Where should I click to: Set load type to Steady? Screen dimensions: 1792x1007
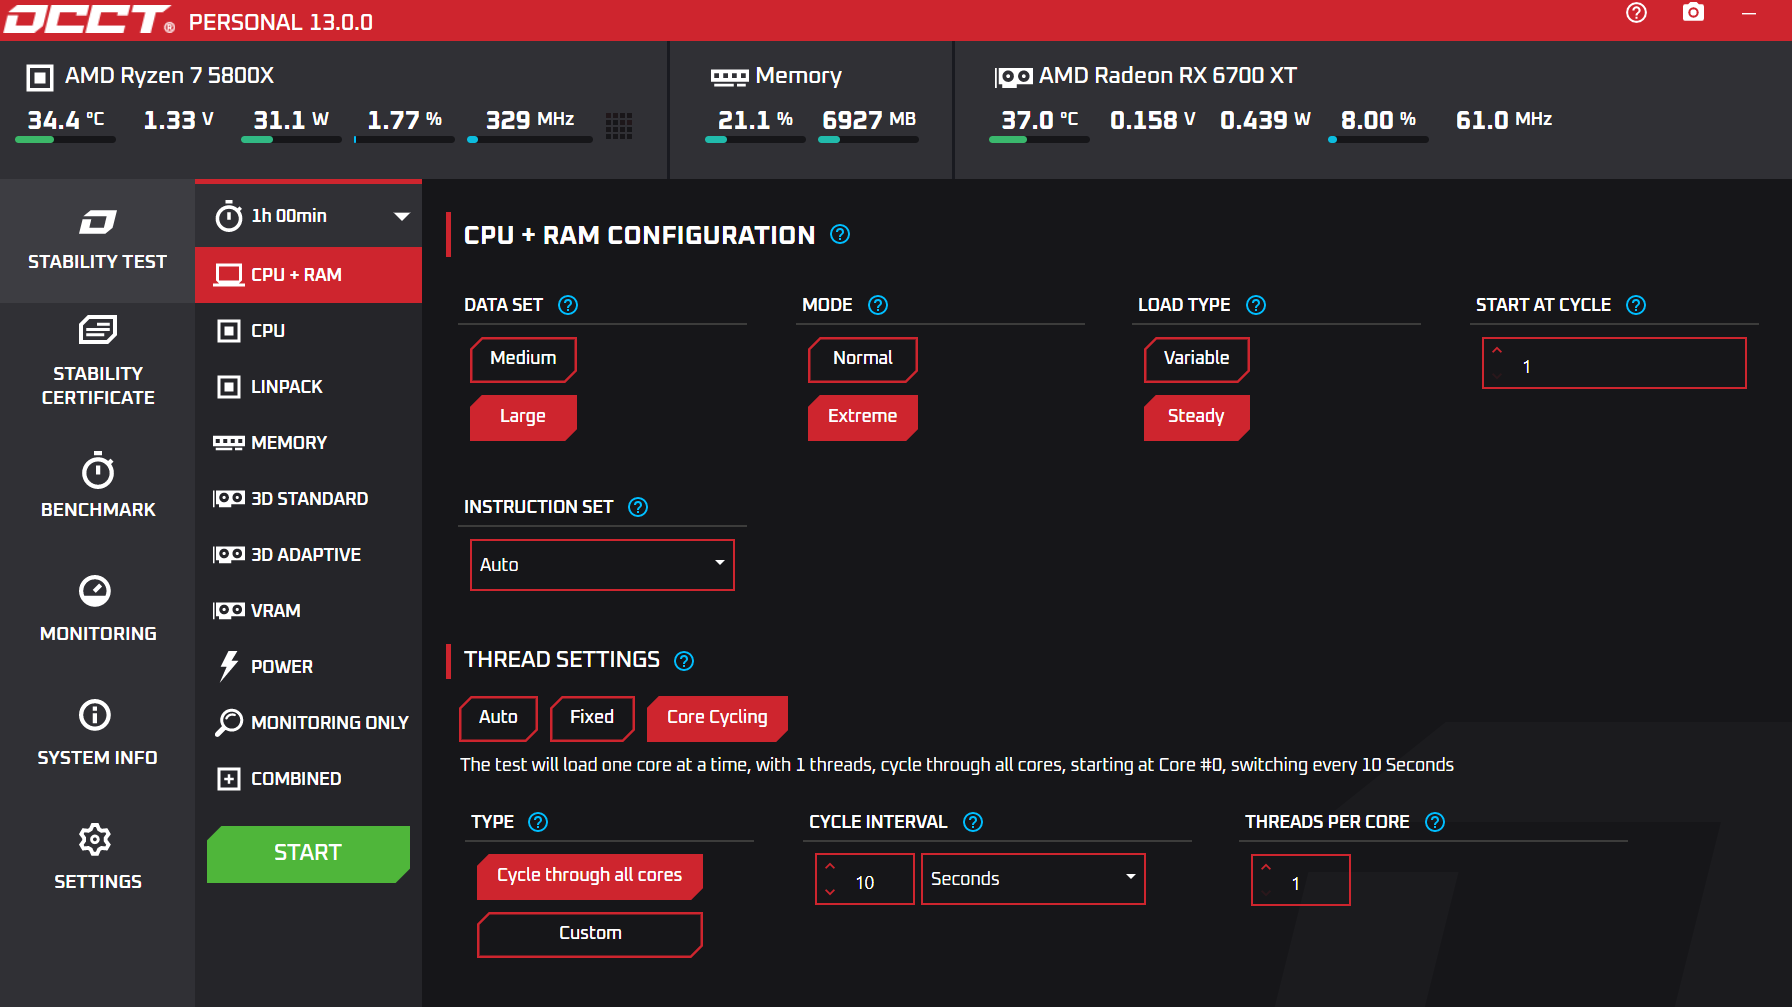click(1196, 417)
